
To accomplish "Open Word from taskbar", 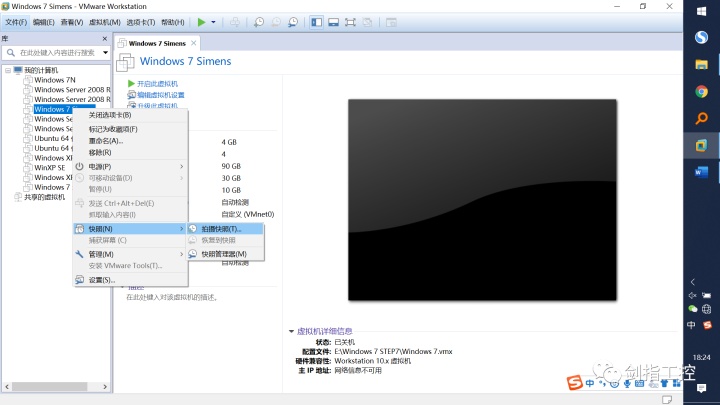I will [701, 172].
